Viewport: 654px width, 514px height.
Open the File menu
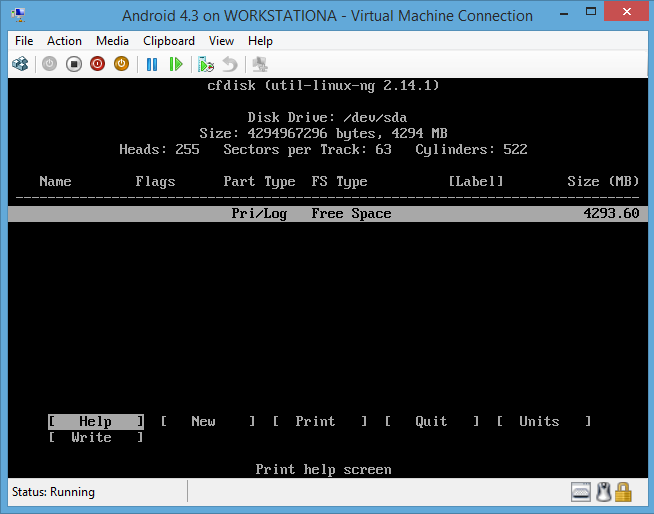pos(24,41)
